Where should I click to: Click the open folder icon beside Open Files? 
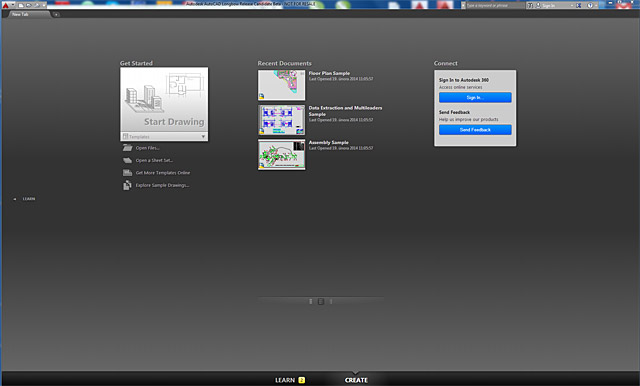[x=127, y=148]
